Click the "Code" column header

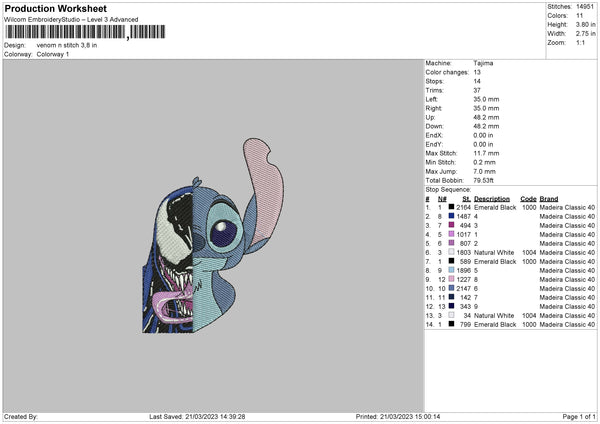pos(528,199)
